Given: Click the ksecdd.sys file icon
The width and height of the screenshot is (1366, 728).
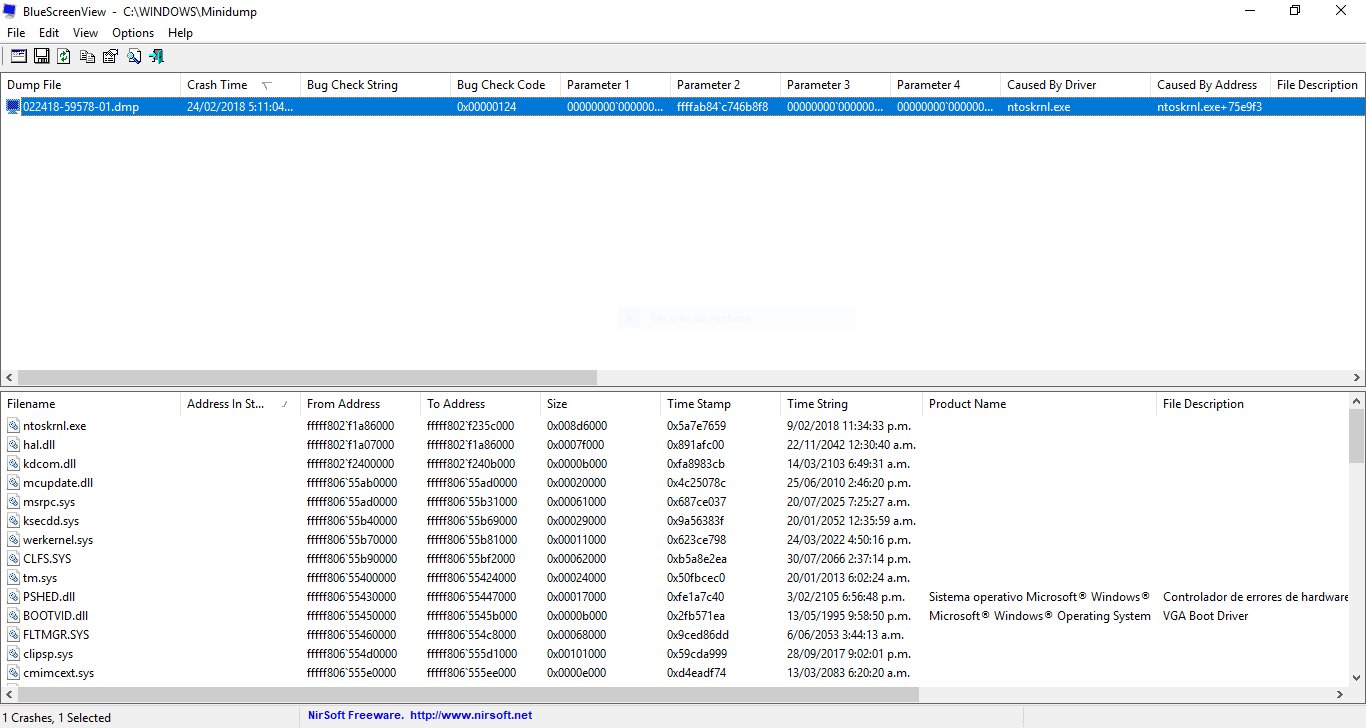Looking at the screenshot, I should 13,521.
